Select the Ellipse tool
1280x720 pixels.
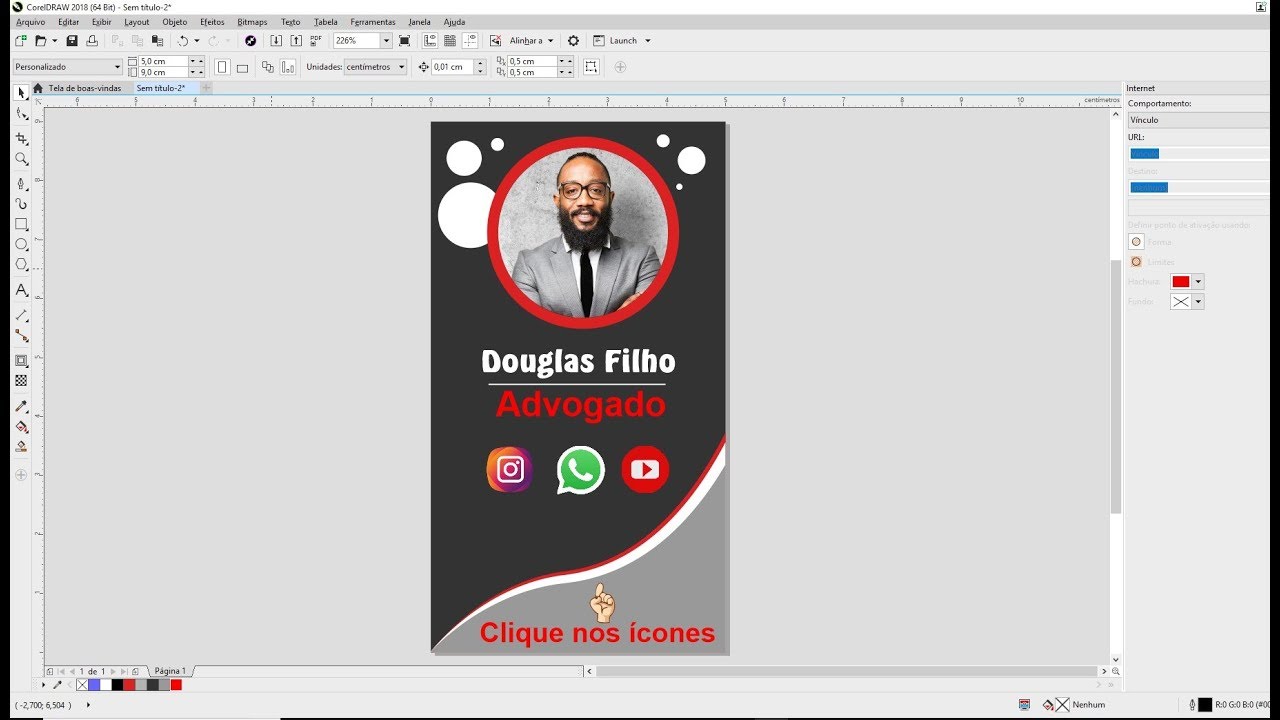(21, 244)
